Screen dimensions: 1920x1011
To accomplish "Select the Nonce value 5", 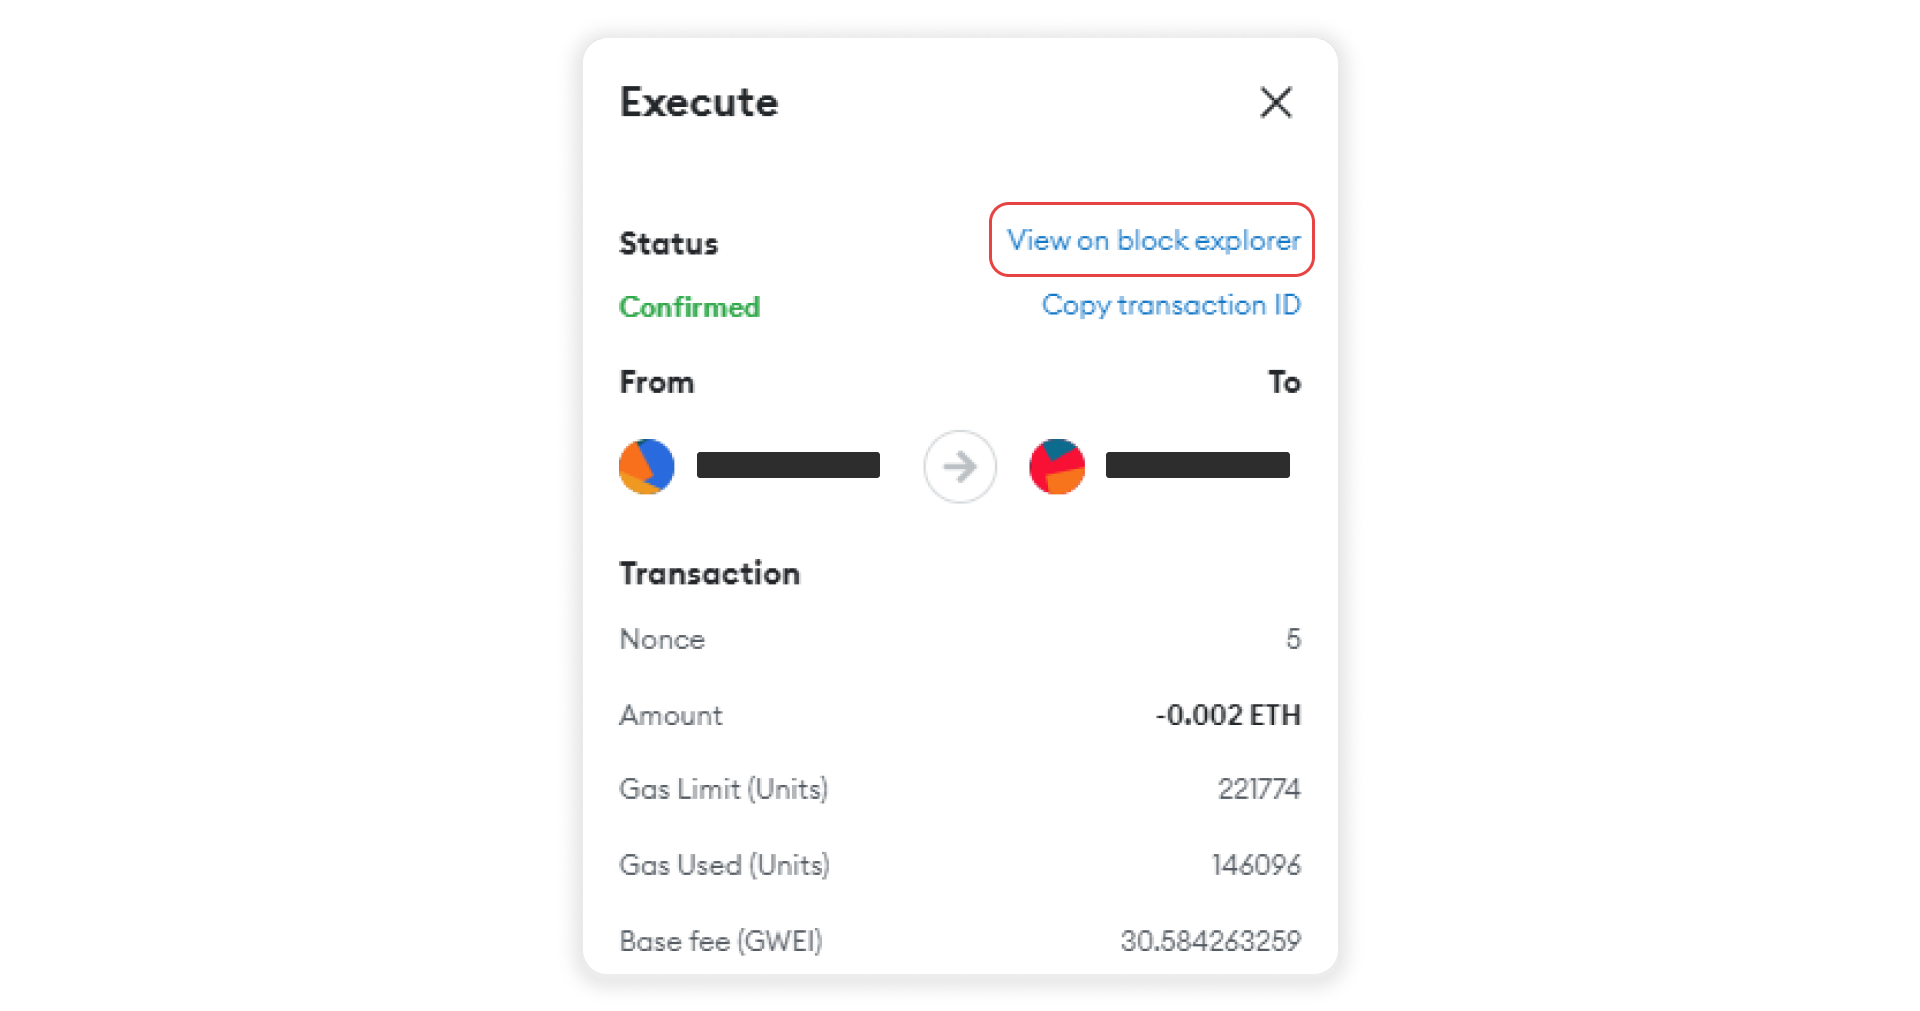I will coord(1292,639).
